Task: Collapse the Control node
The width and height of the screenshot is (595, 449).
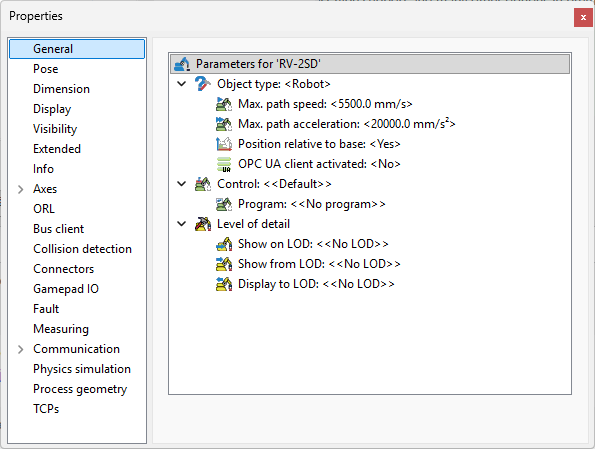Action: click(182, 184)
